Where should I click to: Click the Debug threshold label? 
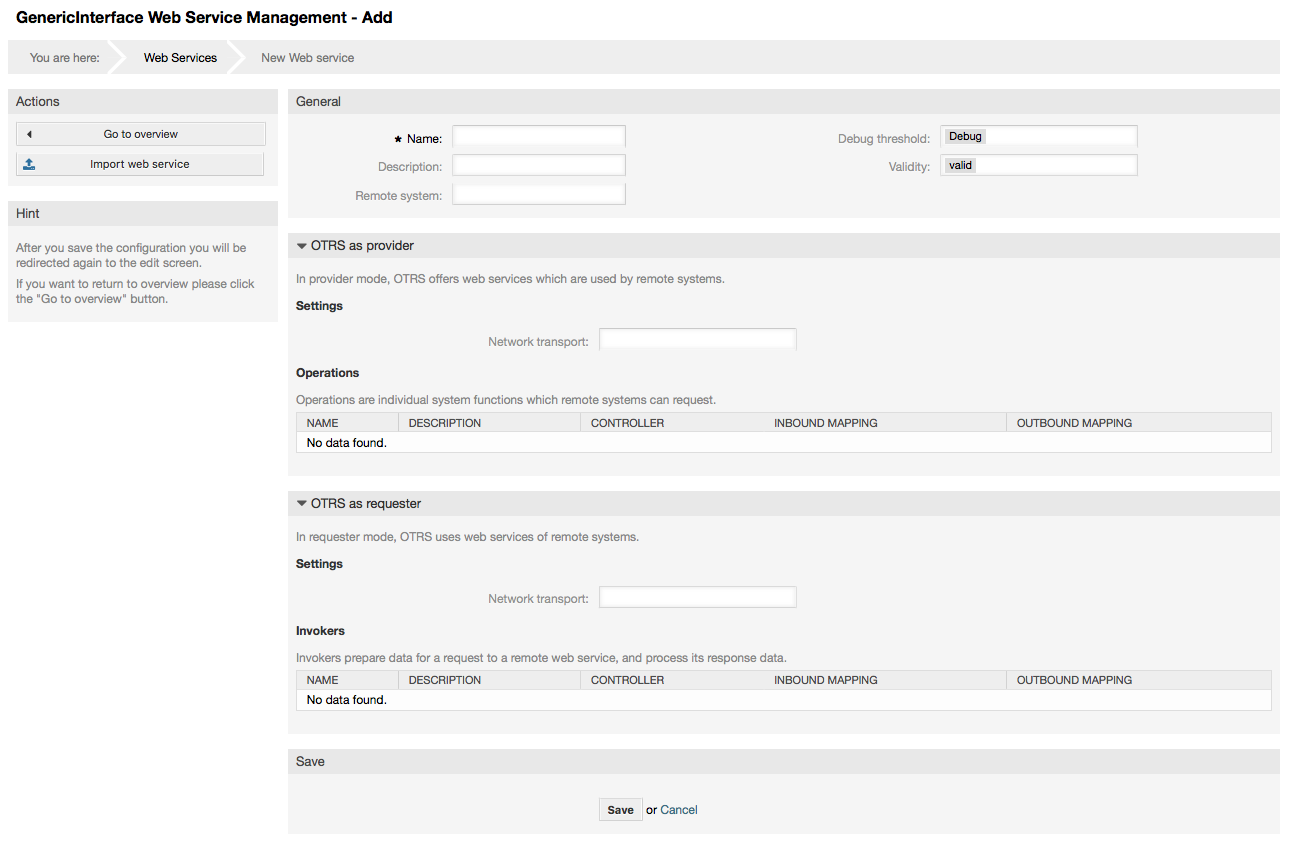click(884, 138)
